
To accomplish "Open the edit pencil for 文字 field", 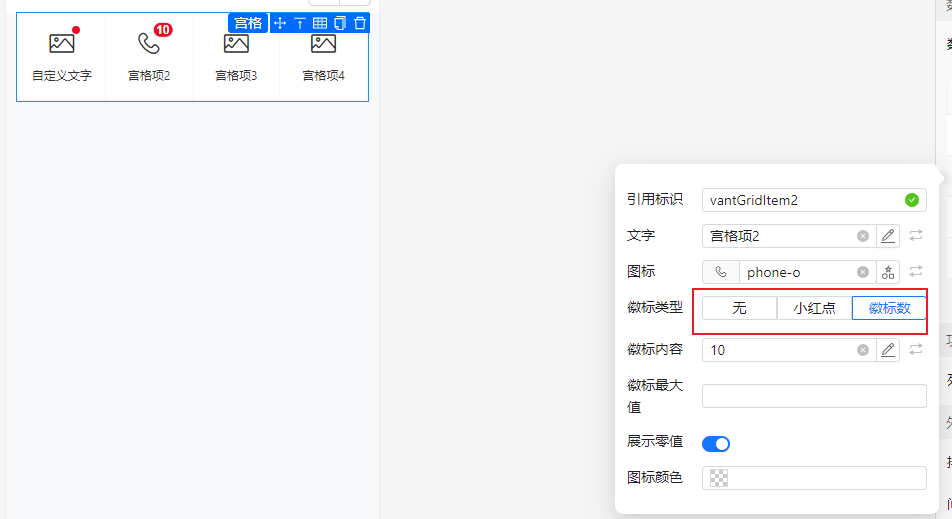I will [x=888, y=236].
